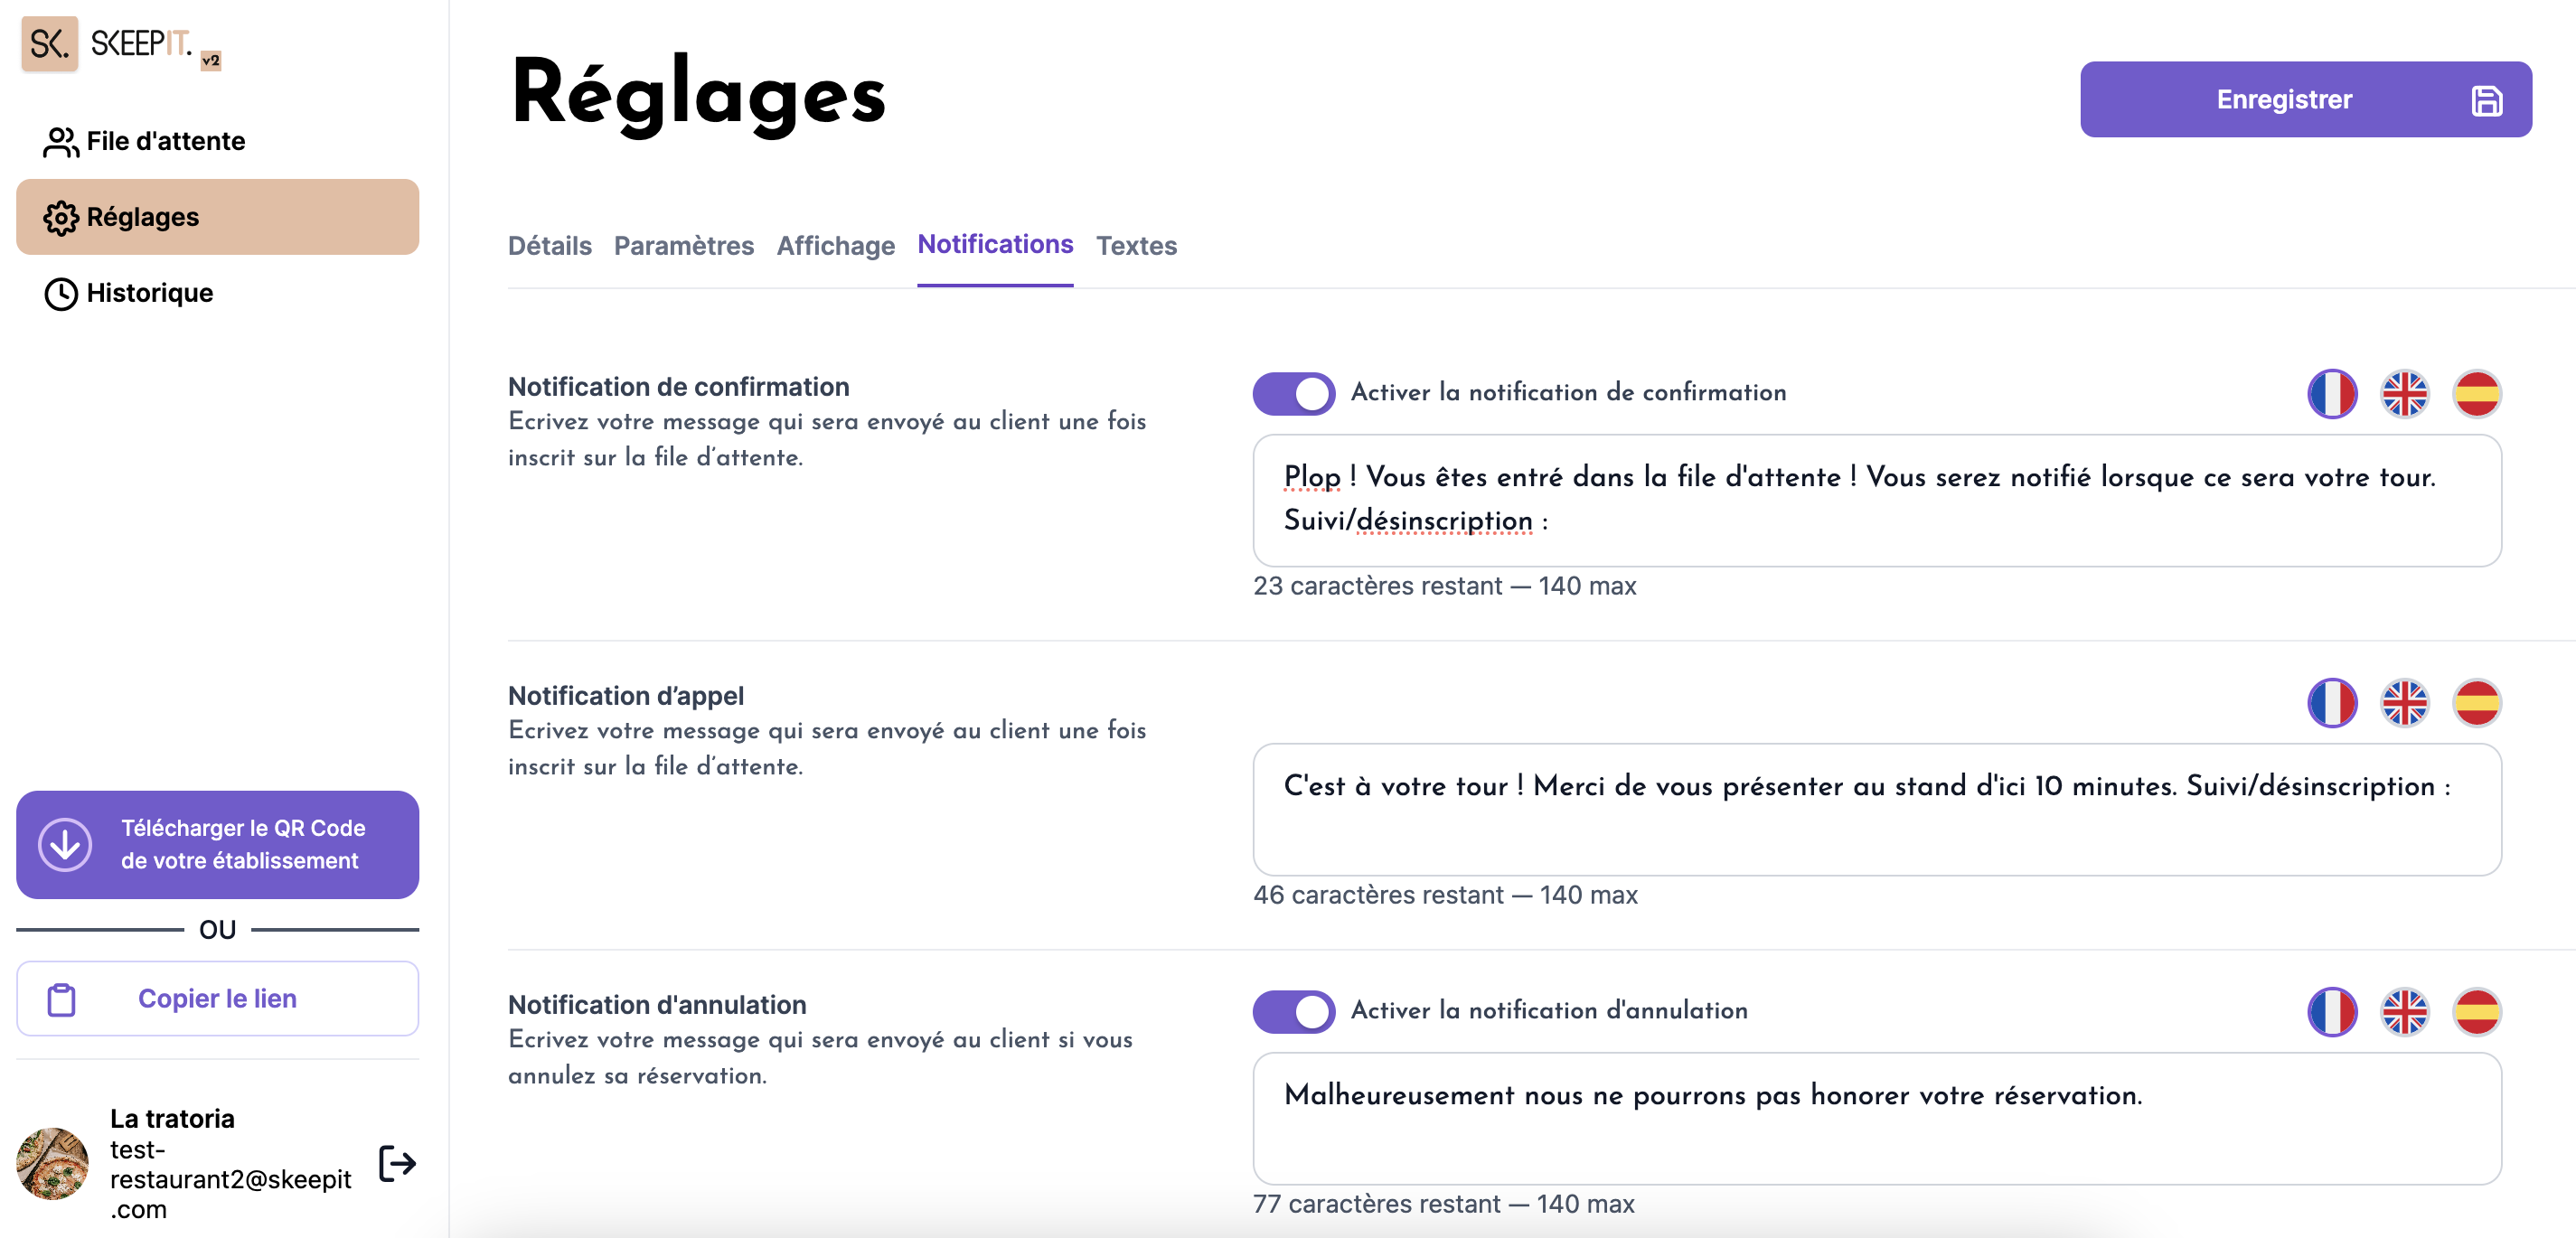
Task: Click Copier le lien to copy the link
Action: click(x=217, y=999)
